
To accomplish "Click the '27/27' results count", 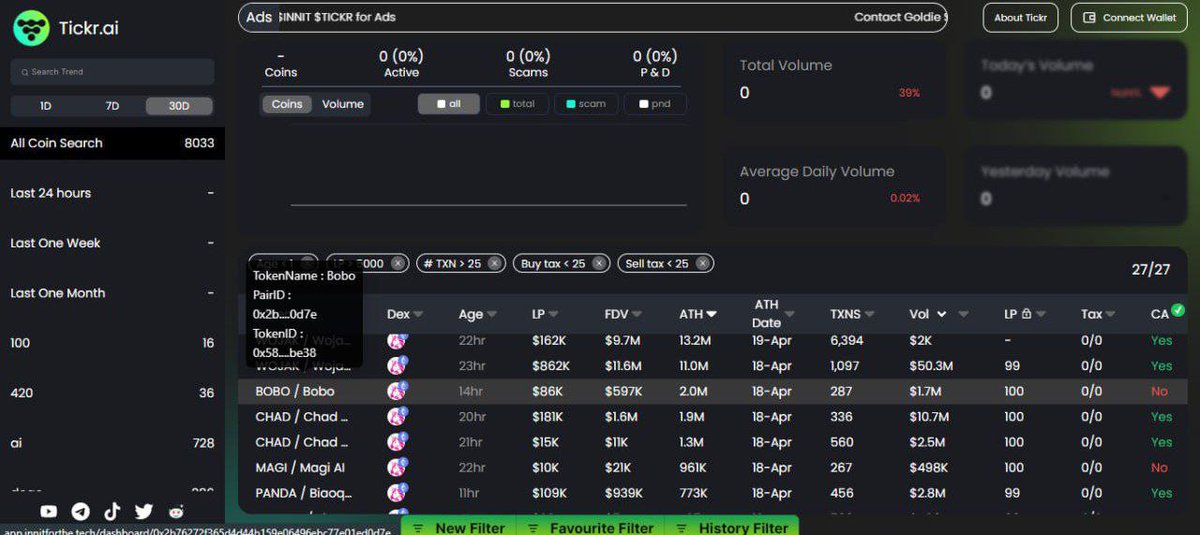I will coord(1151,270).
